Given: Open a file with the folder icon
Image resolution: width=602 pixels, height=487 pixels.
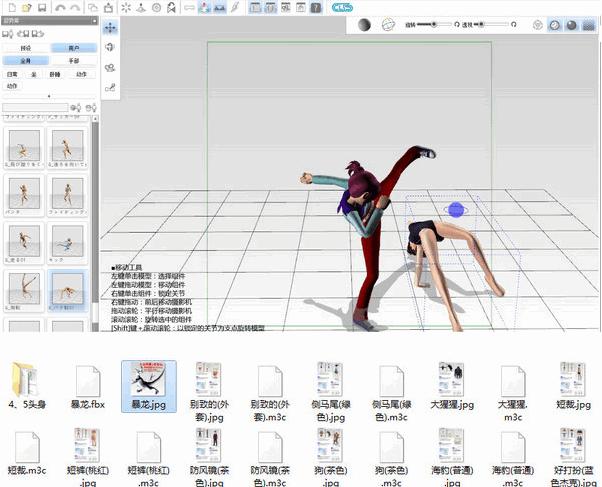Looking at the screenshot, I should 26,7.
